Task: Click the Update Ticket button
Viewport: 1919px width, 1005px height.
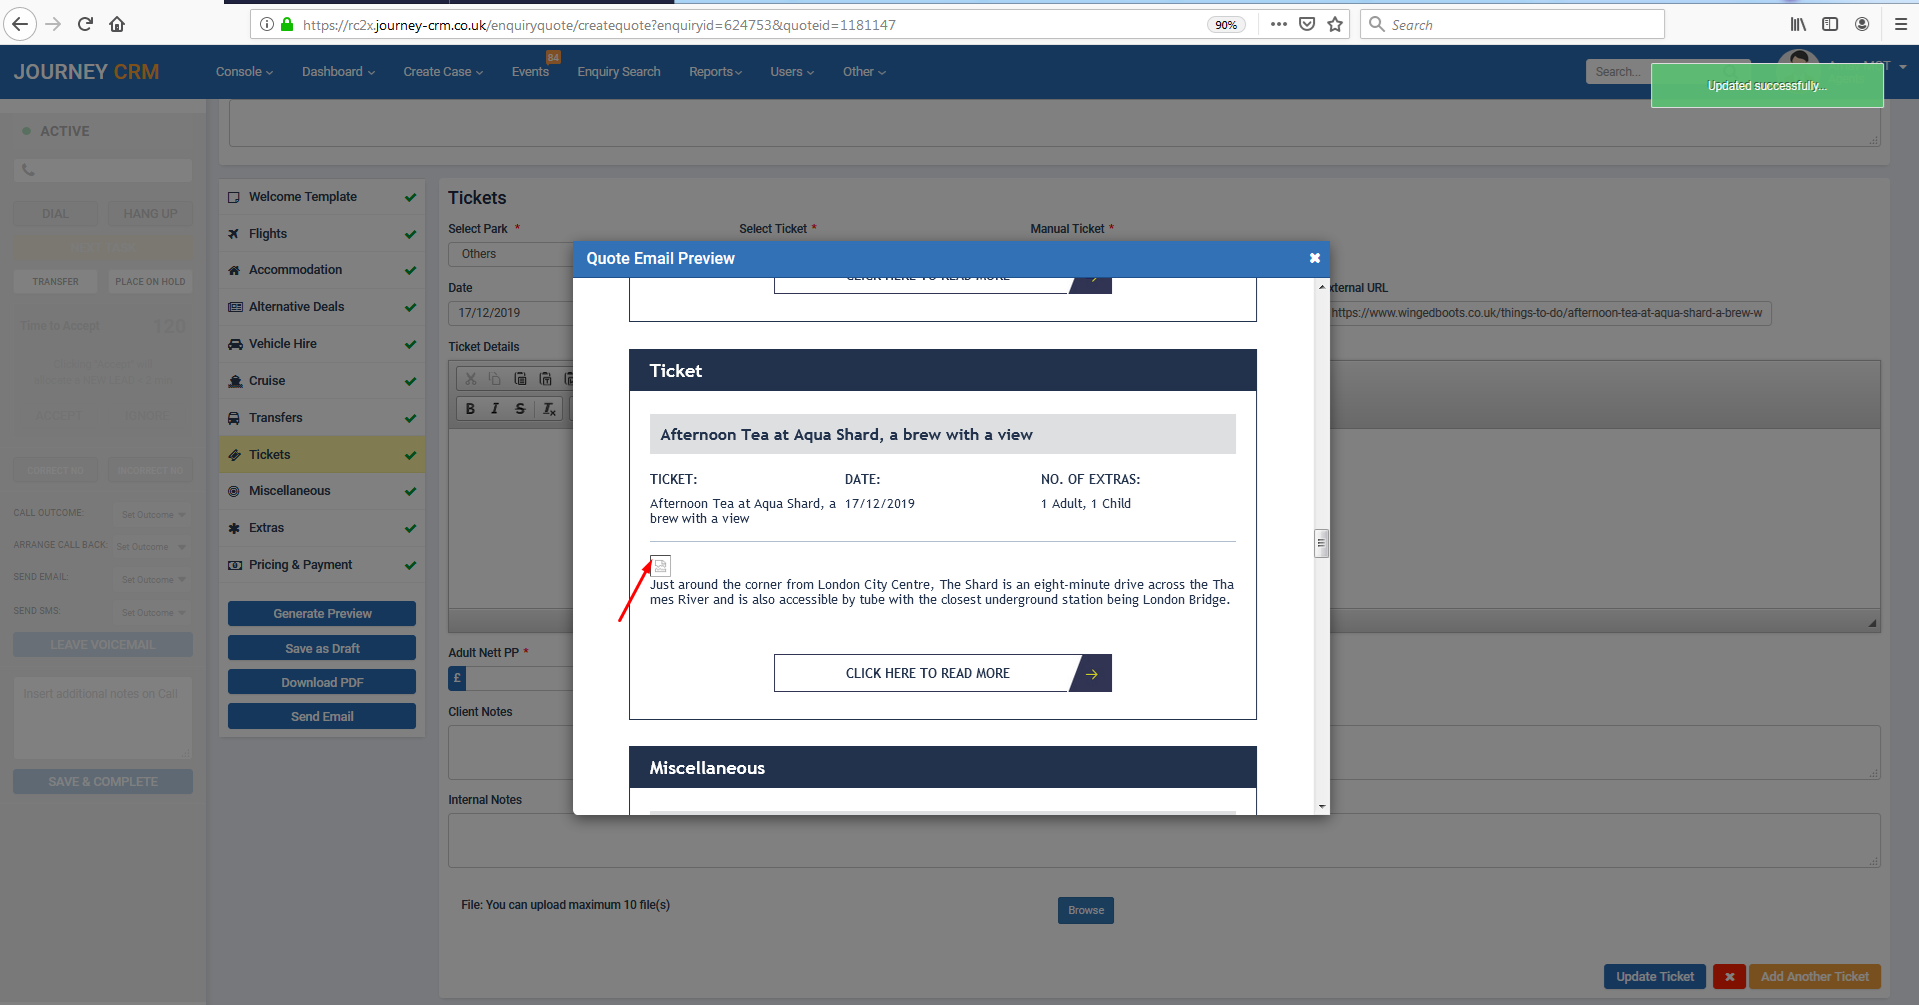Action: 1655,977
